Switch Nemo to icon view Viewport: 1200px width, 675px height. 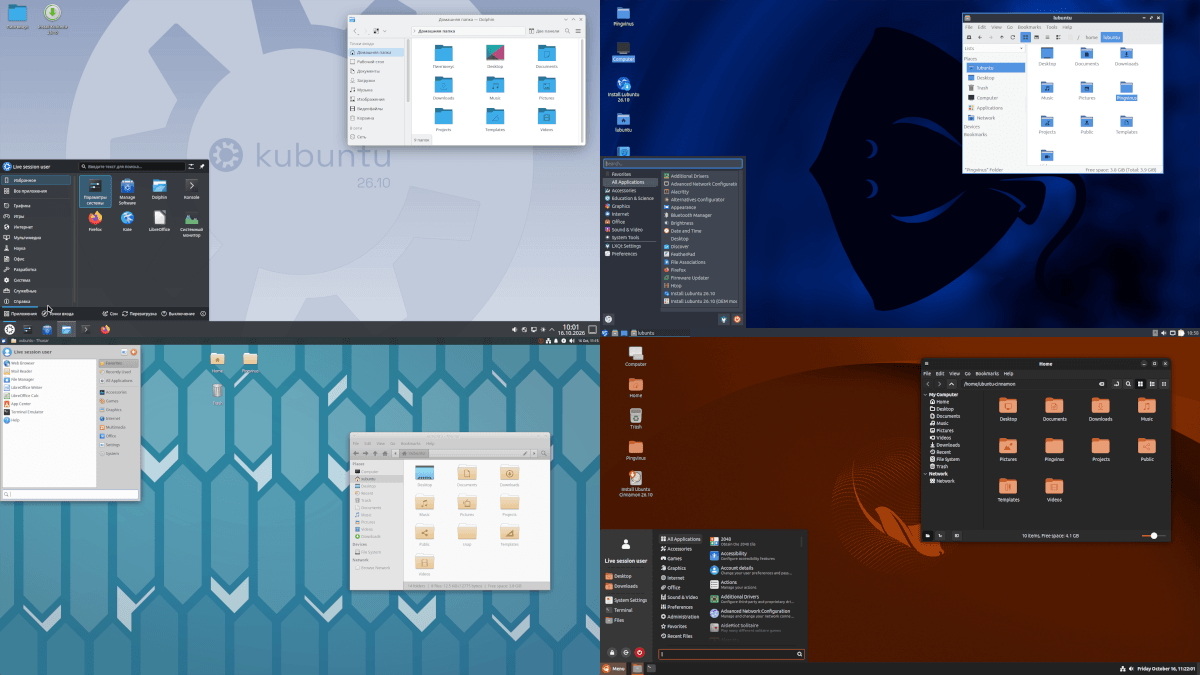[1140, 384]
